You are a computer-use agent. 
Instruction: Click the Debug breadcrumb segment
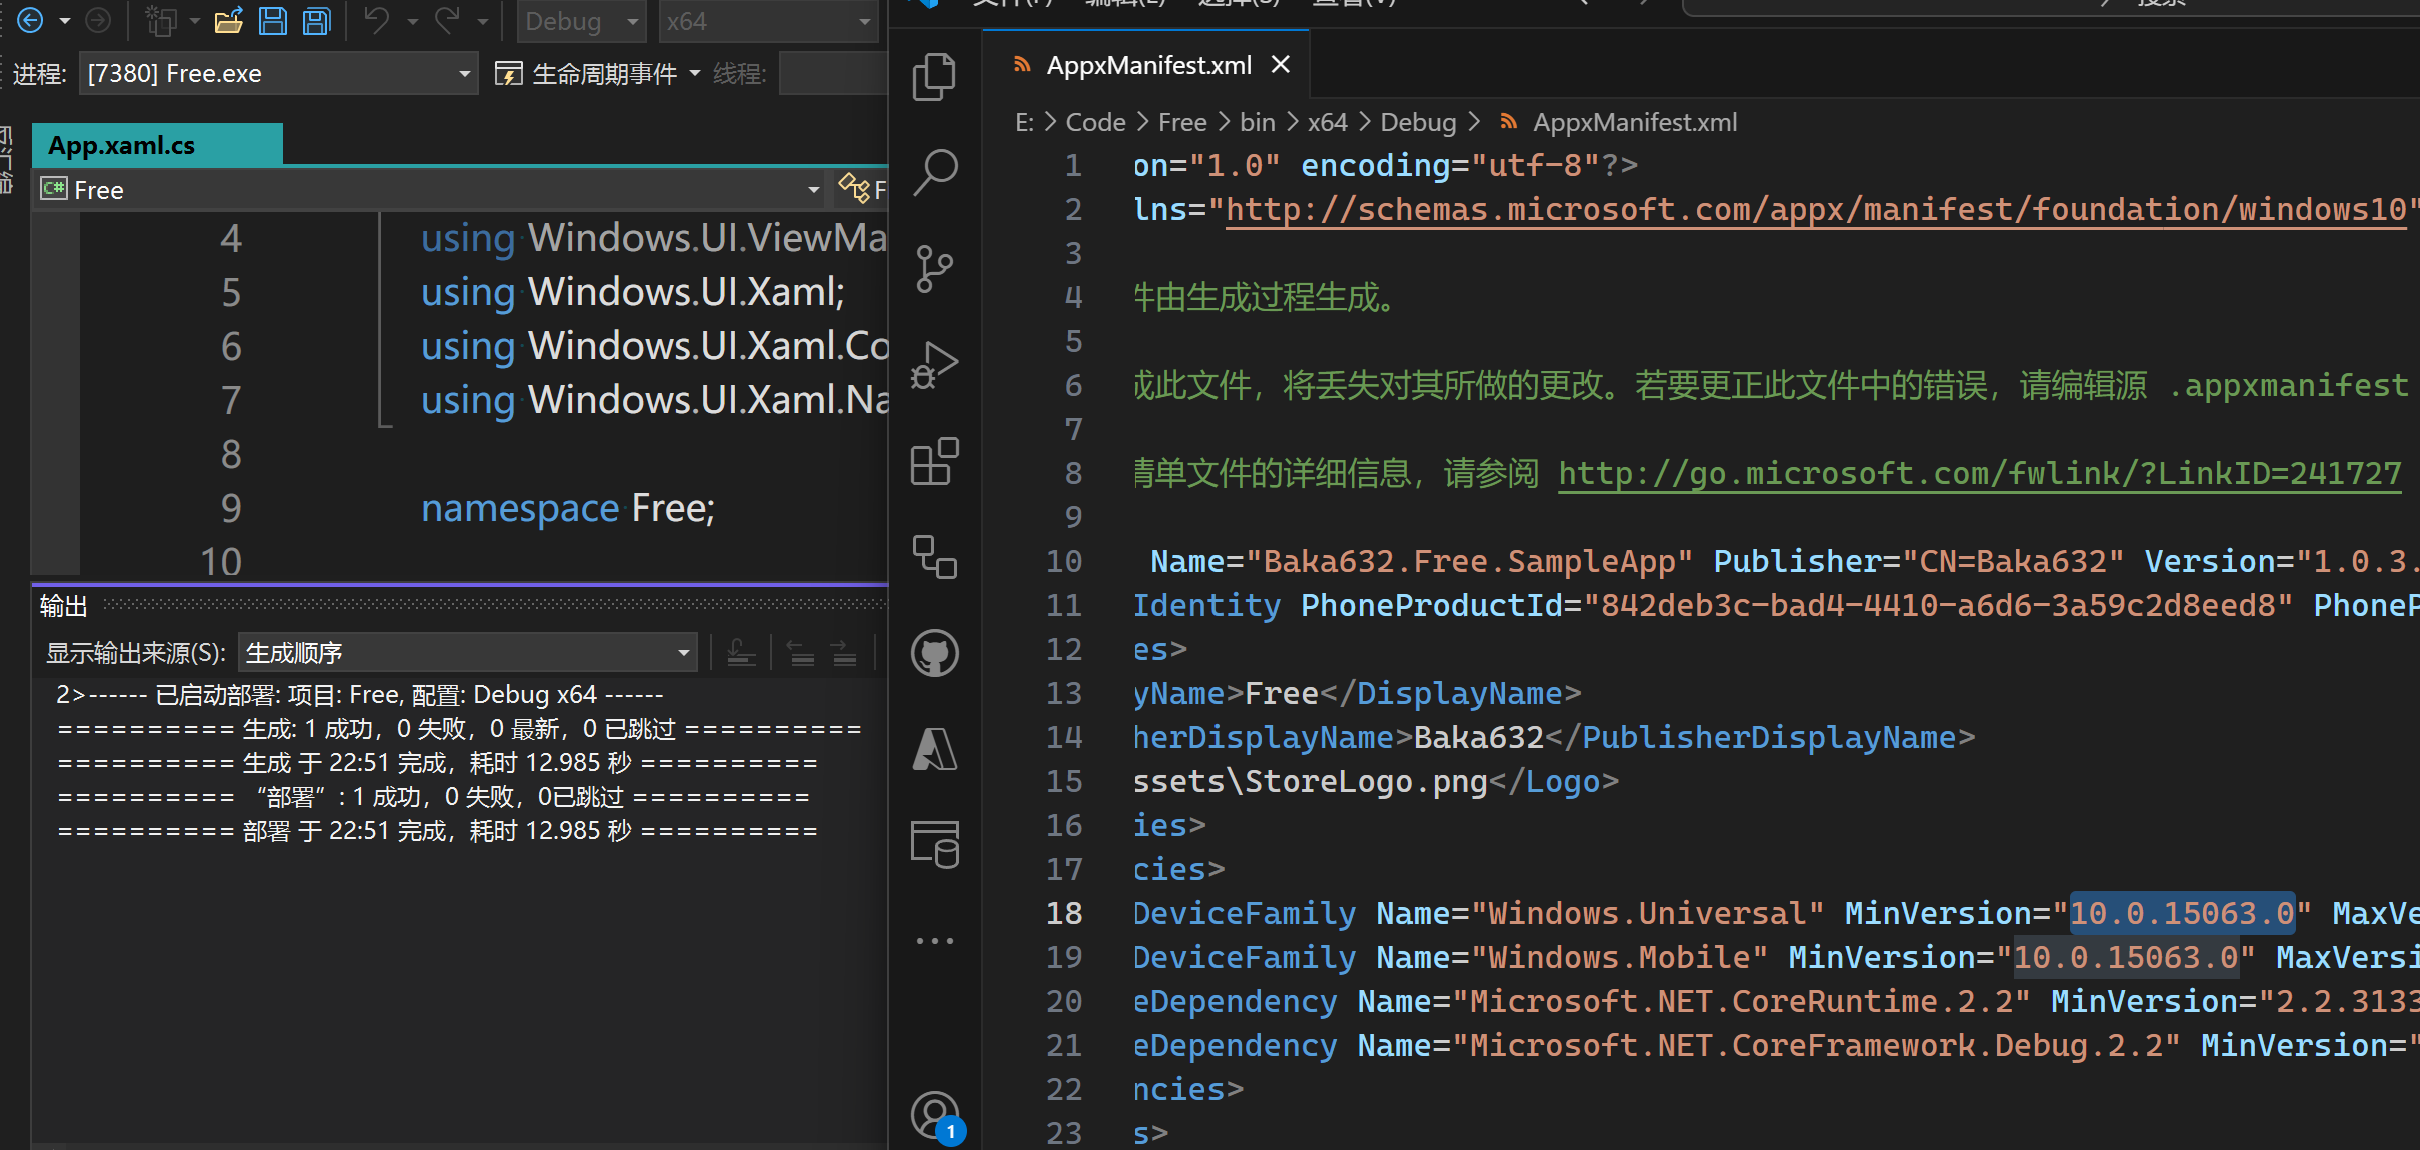coord(1417,122)
